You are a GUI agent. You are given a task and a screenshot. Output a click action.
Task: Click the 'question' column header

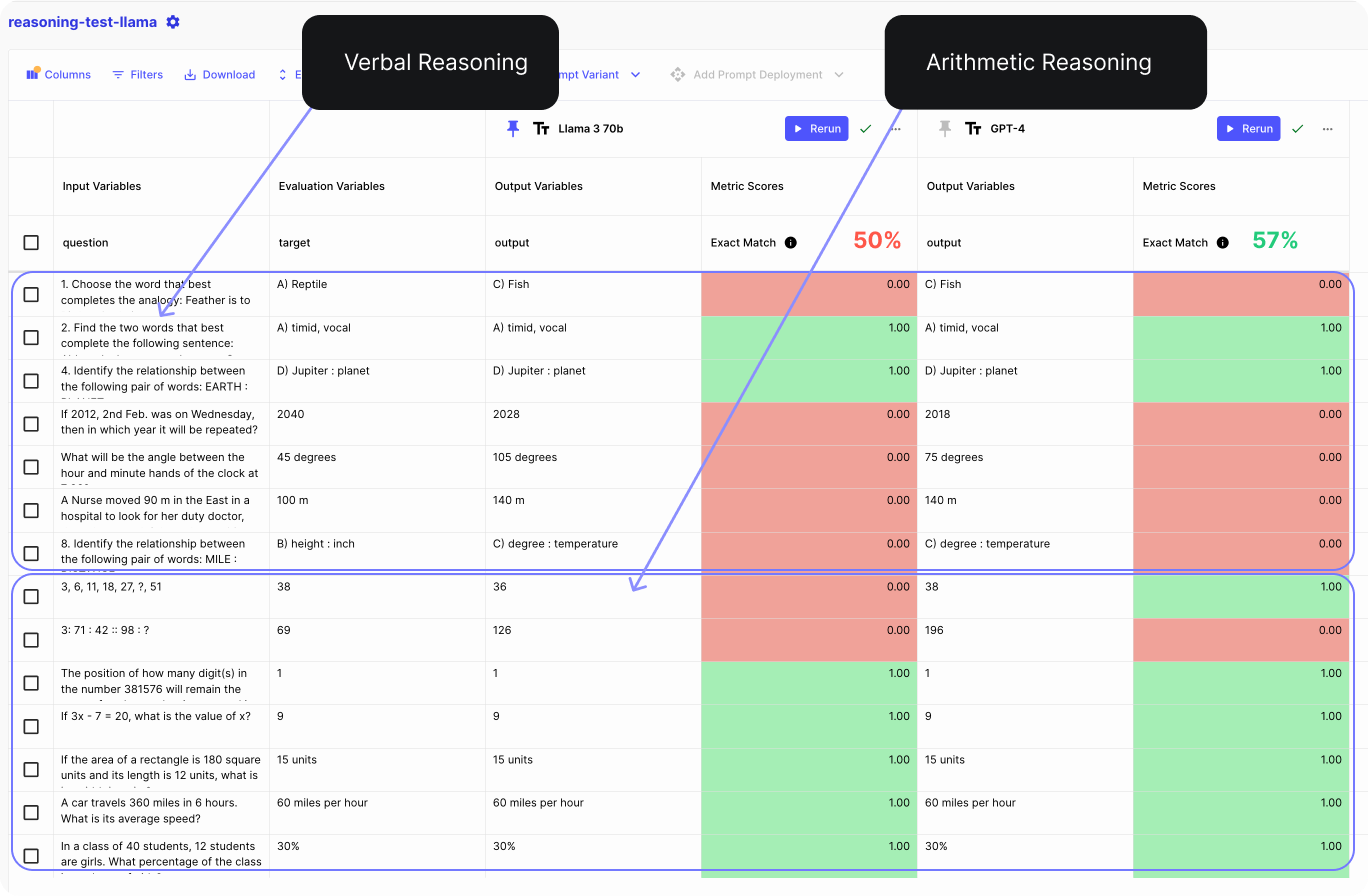pos(86,243)
